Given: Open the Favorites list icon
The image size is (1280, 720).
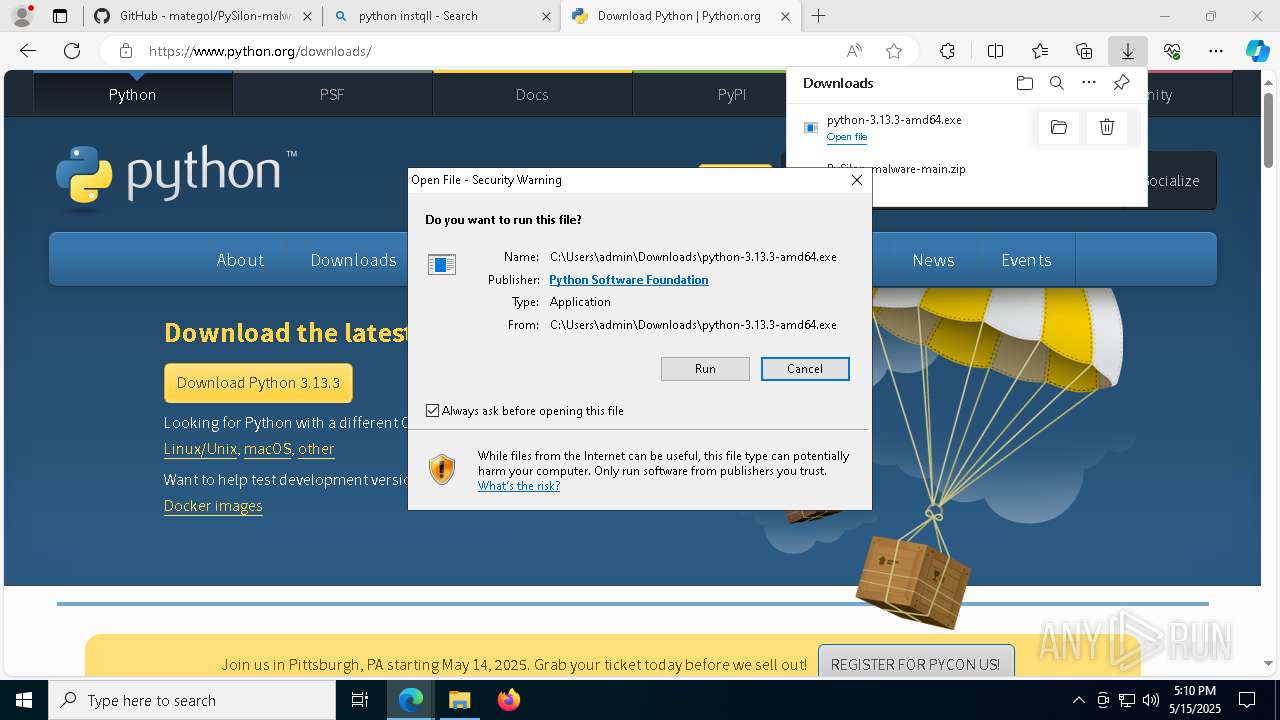Looking at the screenshot, I should click(1040, 51).
